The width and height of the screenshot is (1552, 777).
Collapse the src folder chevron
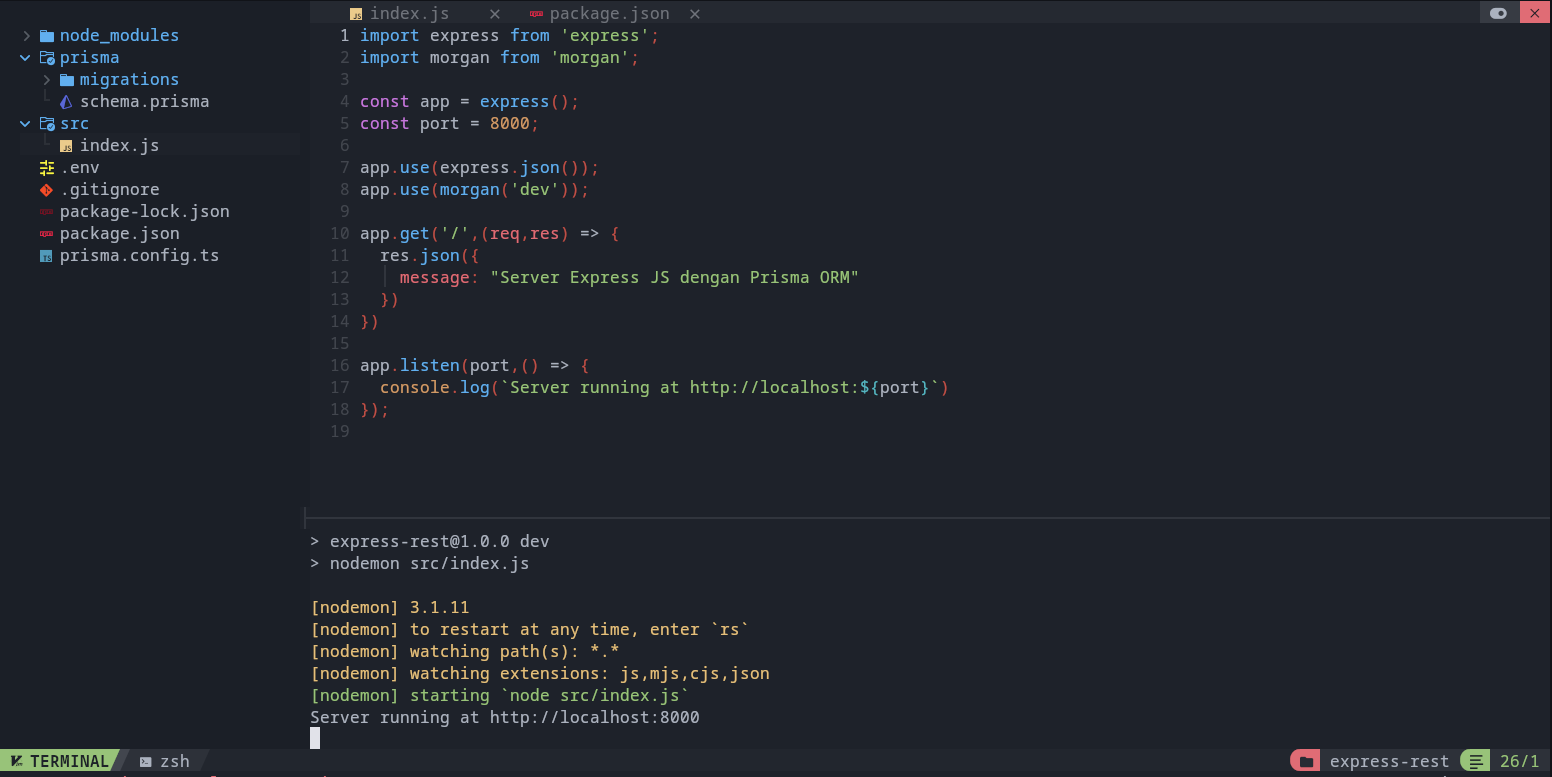tap(26, 124)
